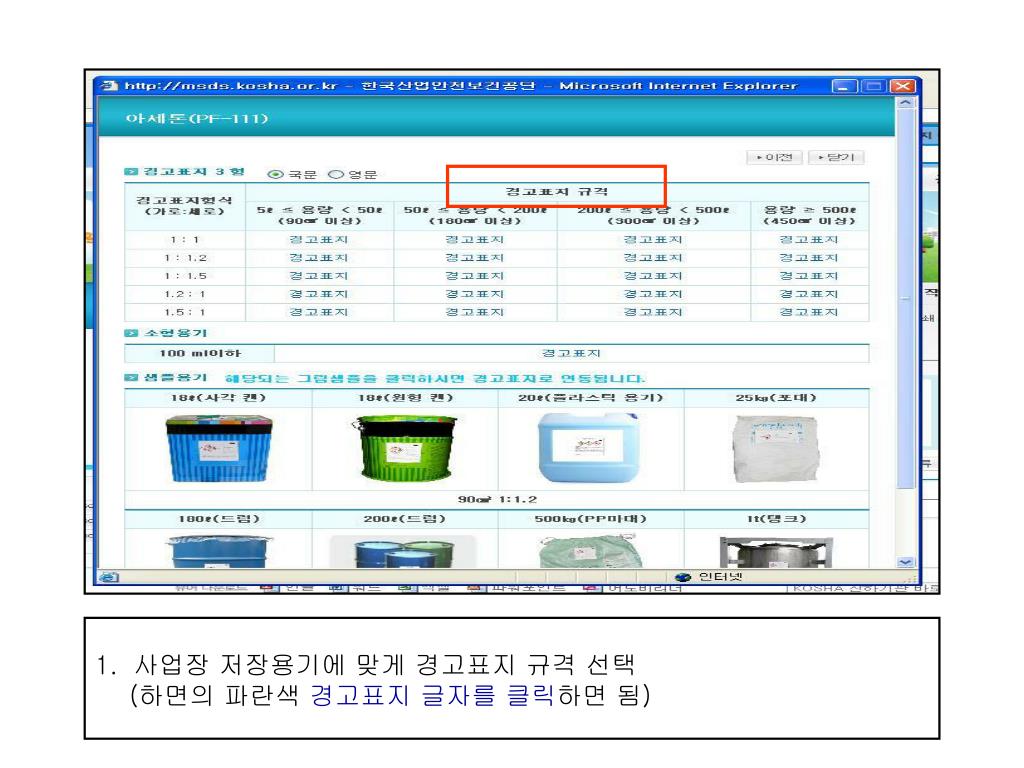Maximize the Internet Explorer popup window

pyautogui.click(x=874, y=86)
